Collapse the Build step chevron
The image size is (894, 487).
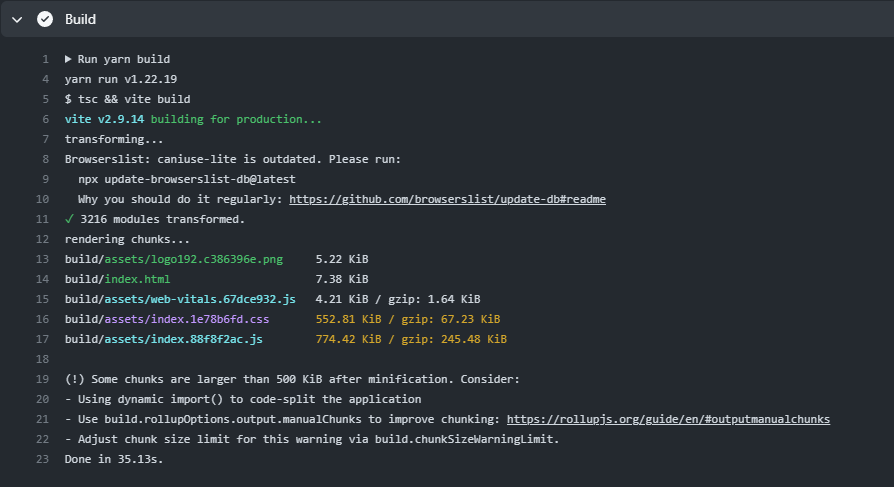tap(17, 19)
